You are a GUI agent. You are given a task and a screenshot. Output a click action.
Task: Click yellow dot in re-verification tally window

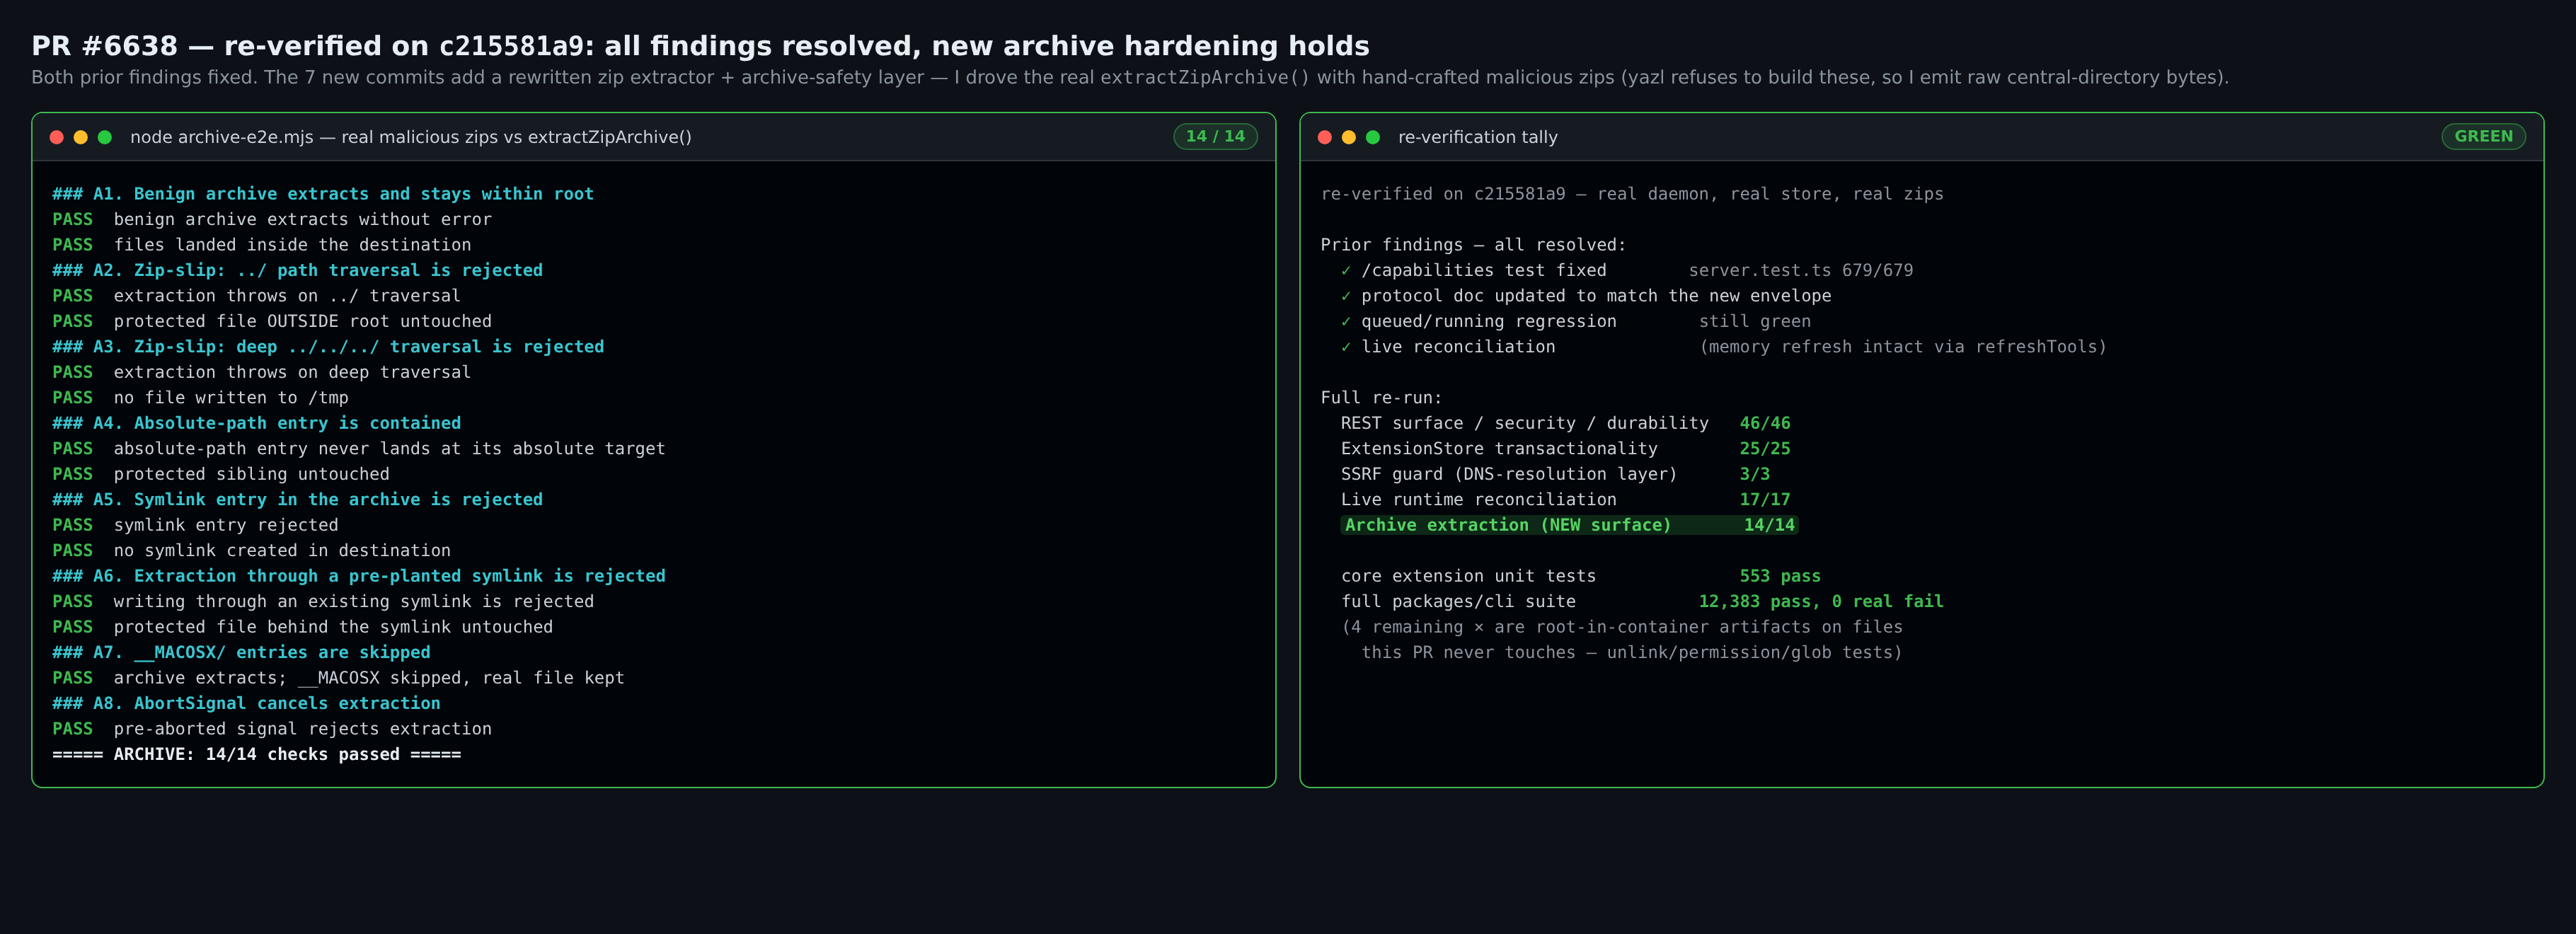1349,137
